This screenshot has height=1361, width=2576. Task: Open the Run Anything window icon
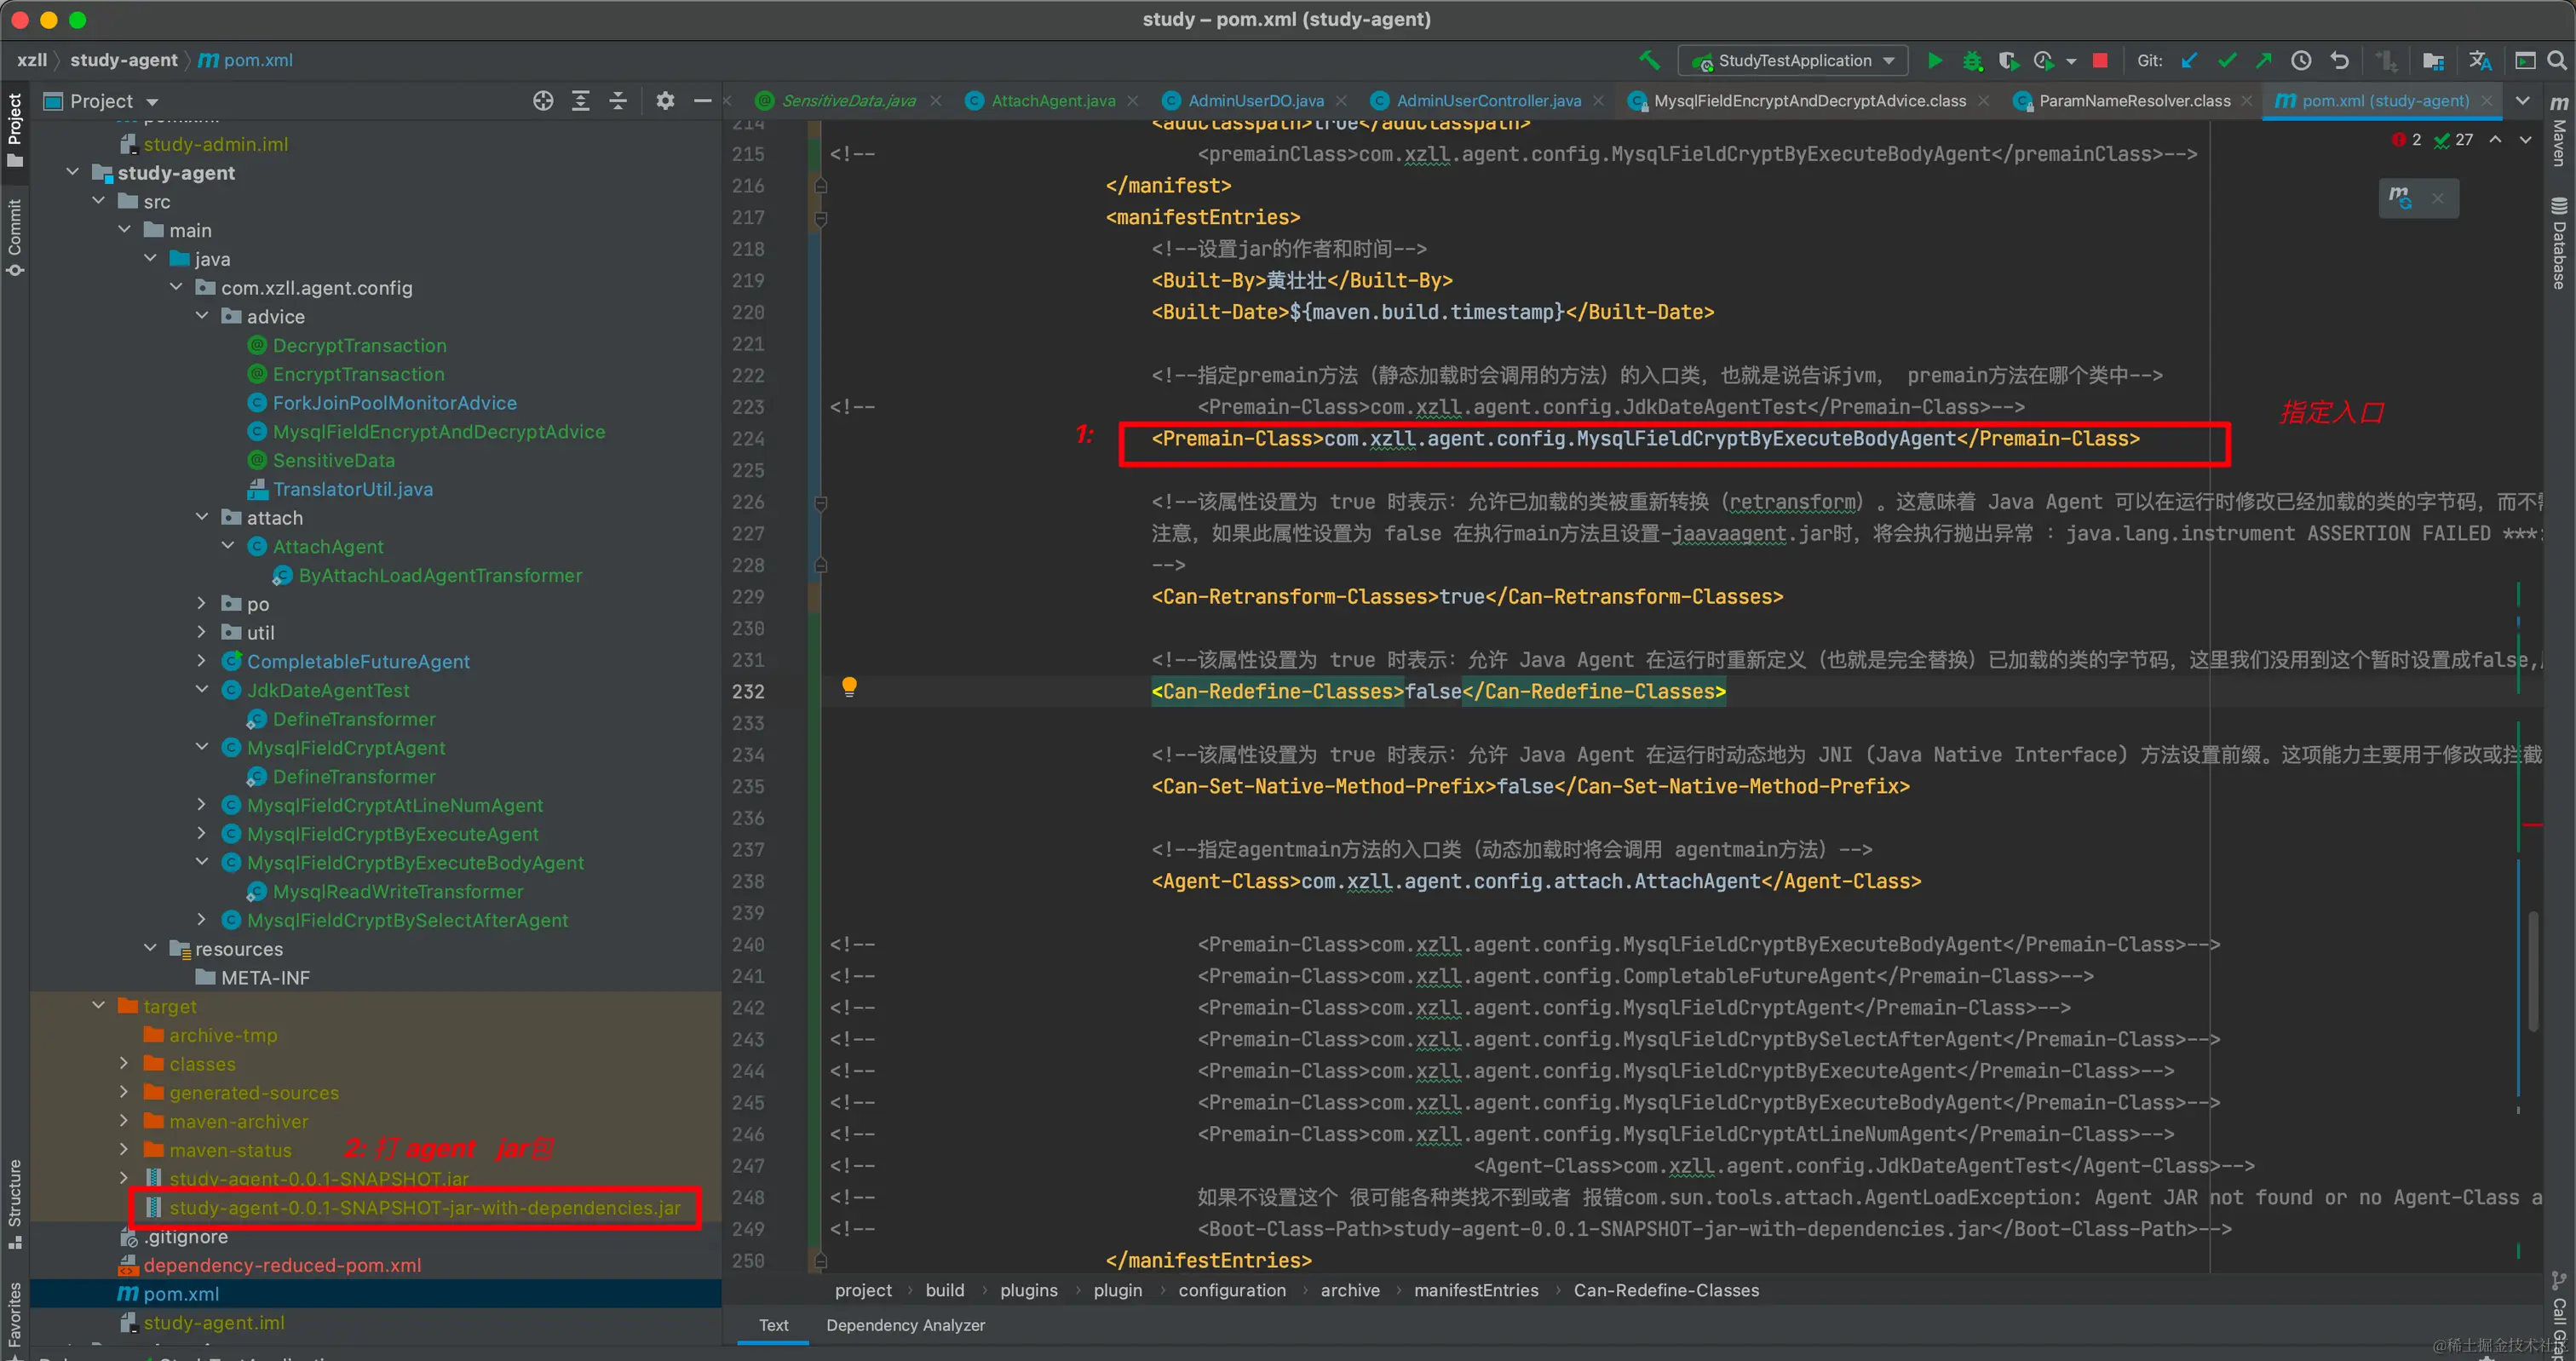click(2525, 61)
